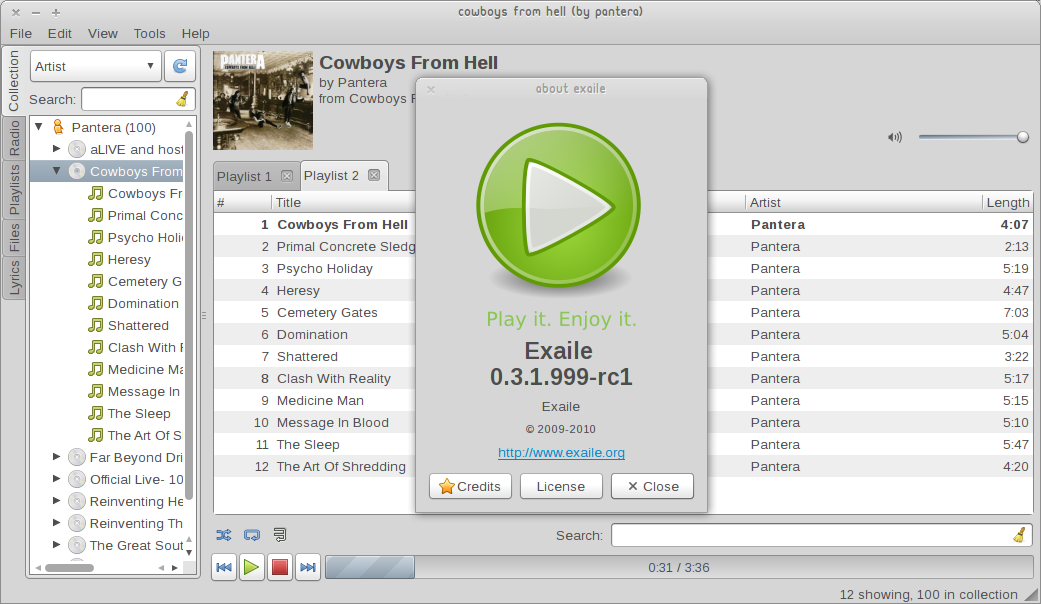Image resolution: width=1041 pixels, height=604 pixels.
Task: Expand the aLIVE and hostile album
Action: point(56,149)
